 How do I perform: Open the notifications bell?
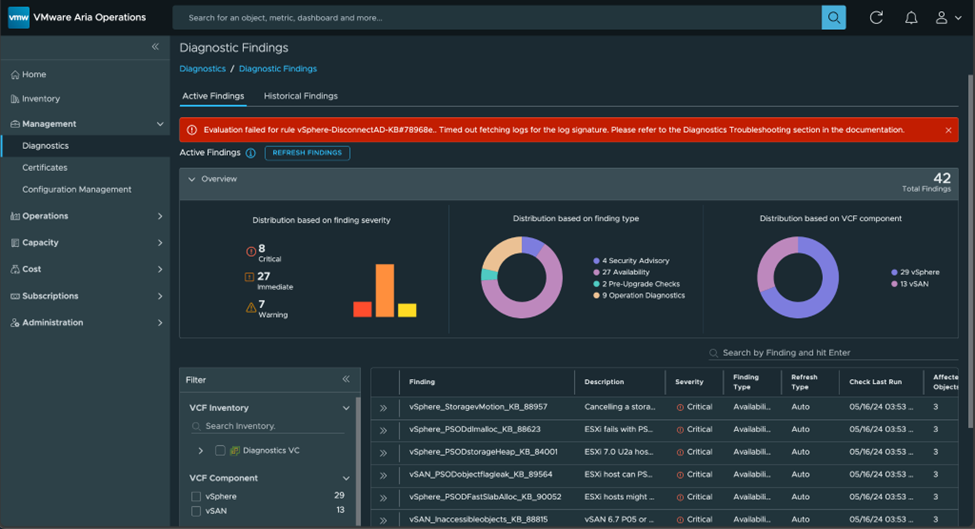(911, 17)
